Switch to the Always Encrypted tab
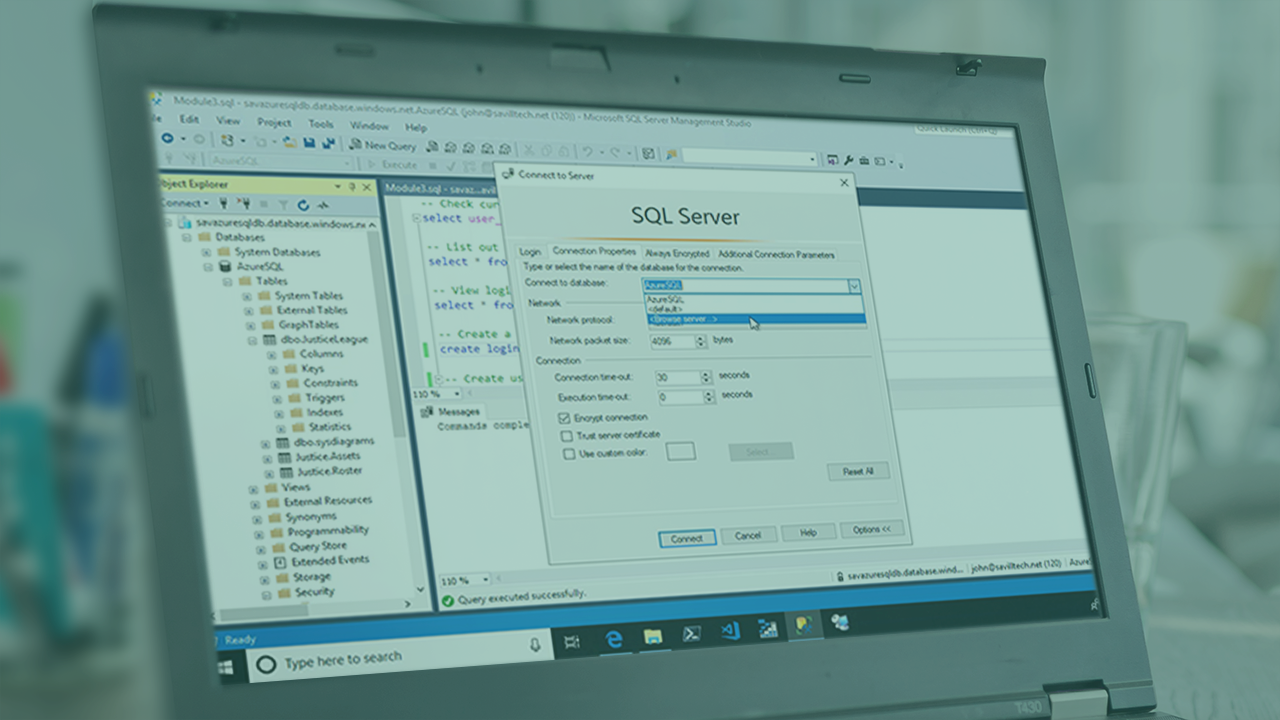The image size is (1280, 720). pyautogui.click(x=676, y=254)
